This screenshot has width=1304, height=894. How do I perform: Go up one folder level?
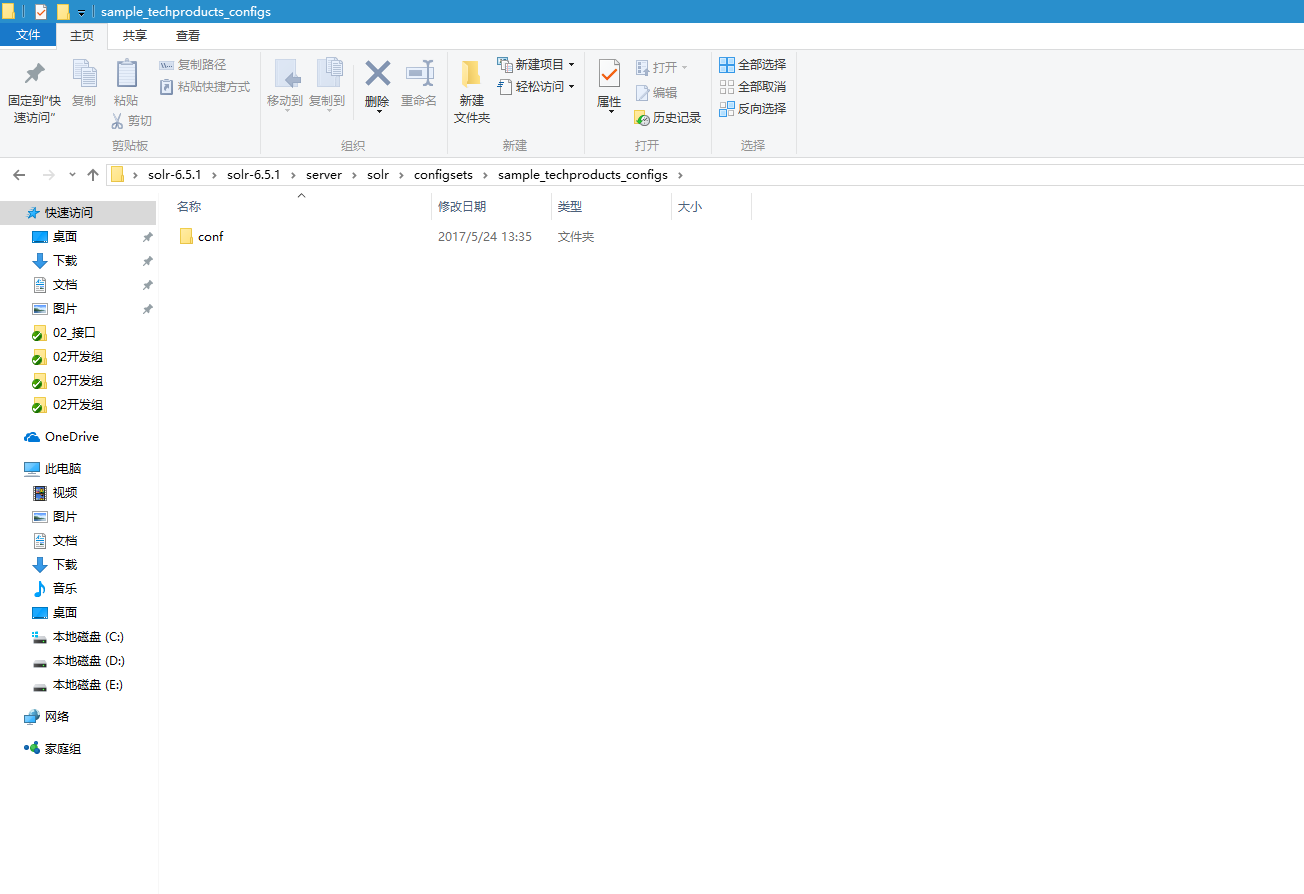click(93, 175)
